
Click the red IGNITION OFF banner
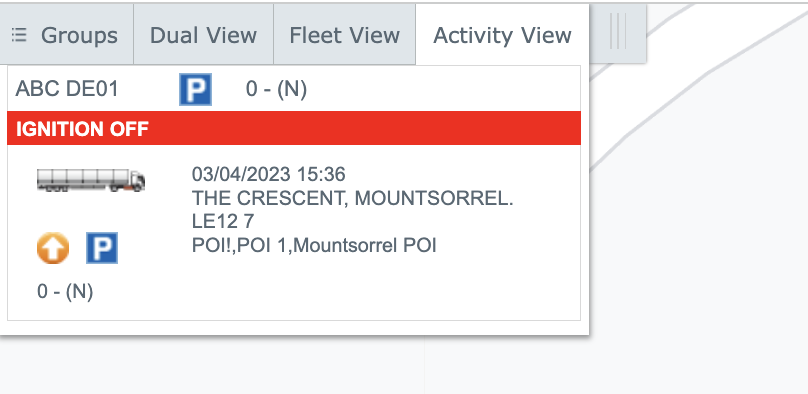click(294, 128)
